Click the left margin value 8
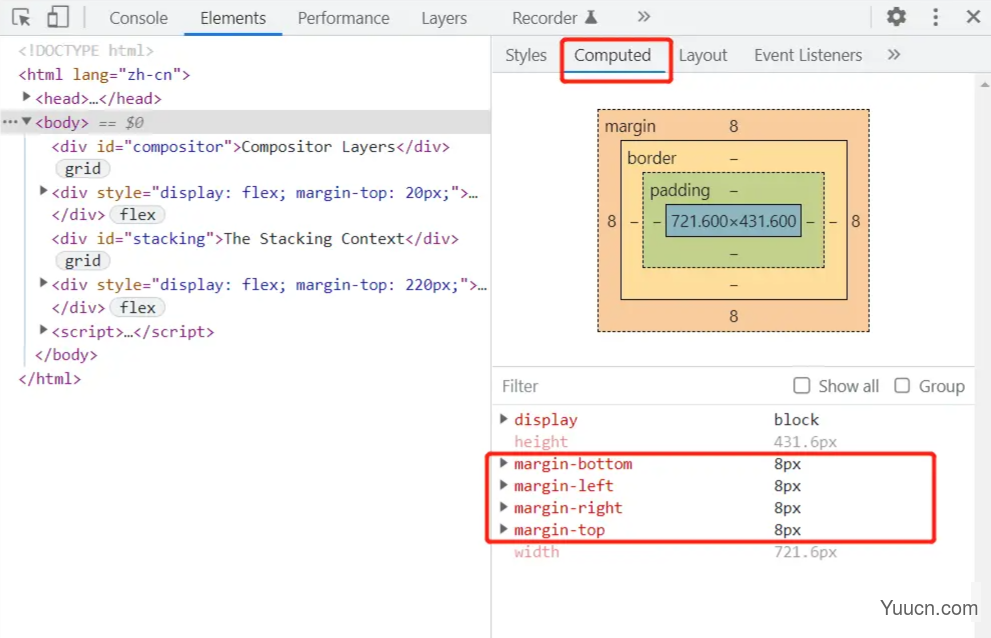The width and height of the screenshot is (991, 638). [x=611, y=221]
